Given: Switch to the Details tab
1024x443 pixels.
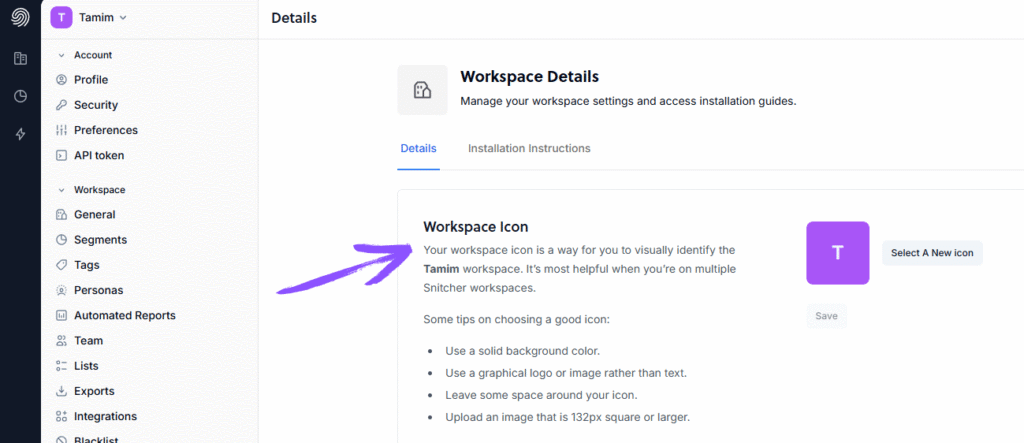Looking at the screenshot, I should point(419,149).
